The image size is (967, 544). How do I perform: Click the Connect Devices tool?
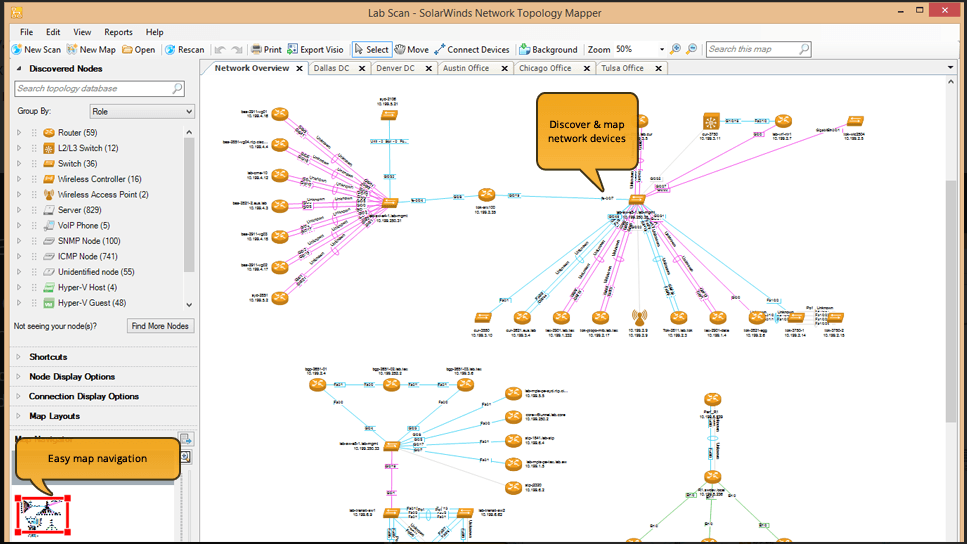tap(472, 49)
